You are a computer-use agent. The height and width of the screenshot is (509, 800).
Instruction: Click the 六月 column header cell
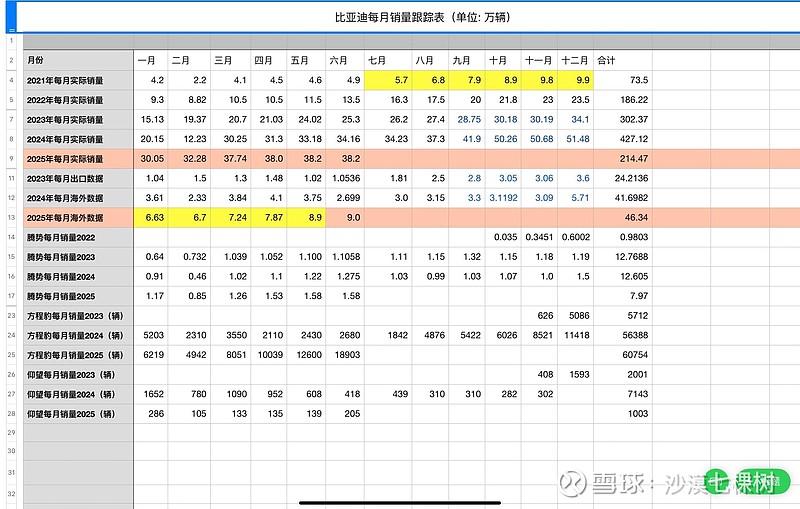[345, 60]
